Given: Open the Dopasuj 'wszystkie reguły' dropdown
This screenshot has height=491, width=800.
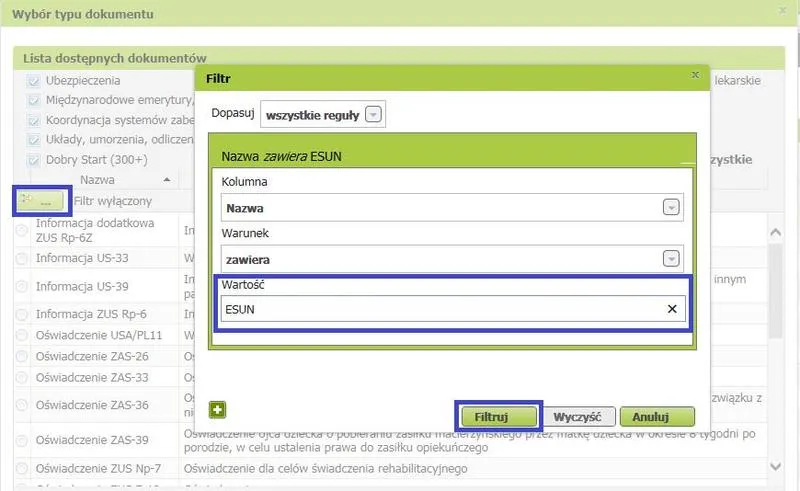Looking at the screenshot, I should coord(373,115).
